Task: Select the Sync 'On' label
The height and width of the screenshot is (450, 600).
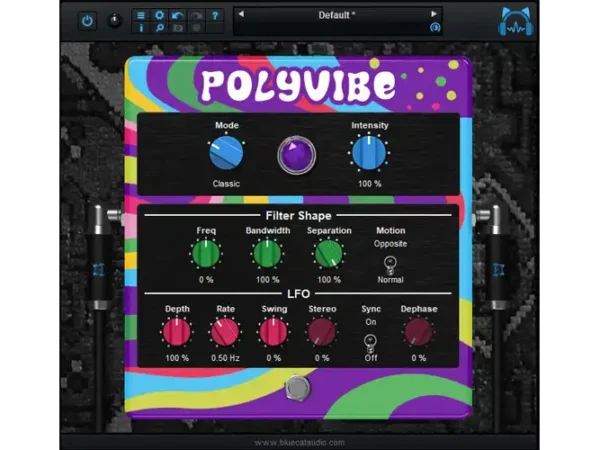Action: coord(370,322)
